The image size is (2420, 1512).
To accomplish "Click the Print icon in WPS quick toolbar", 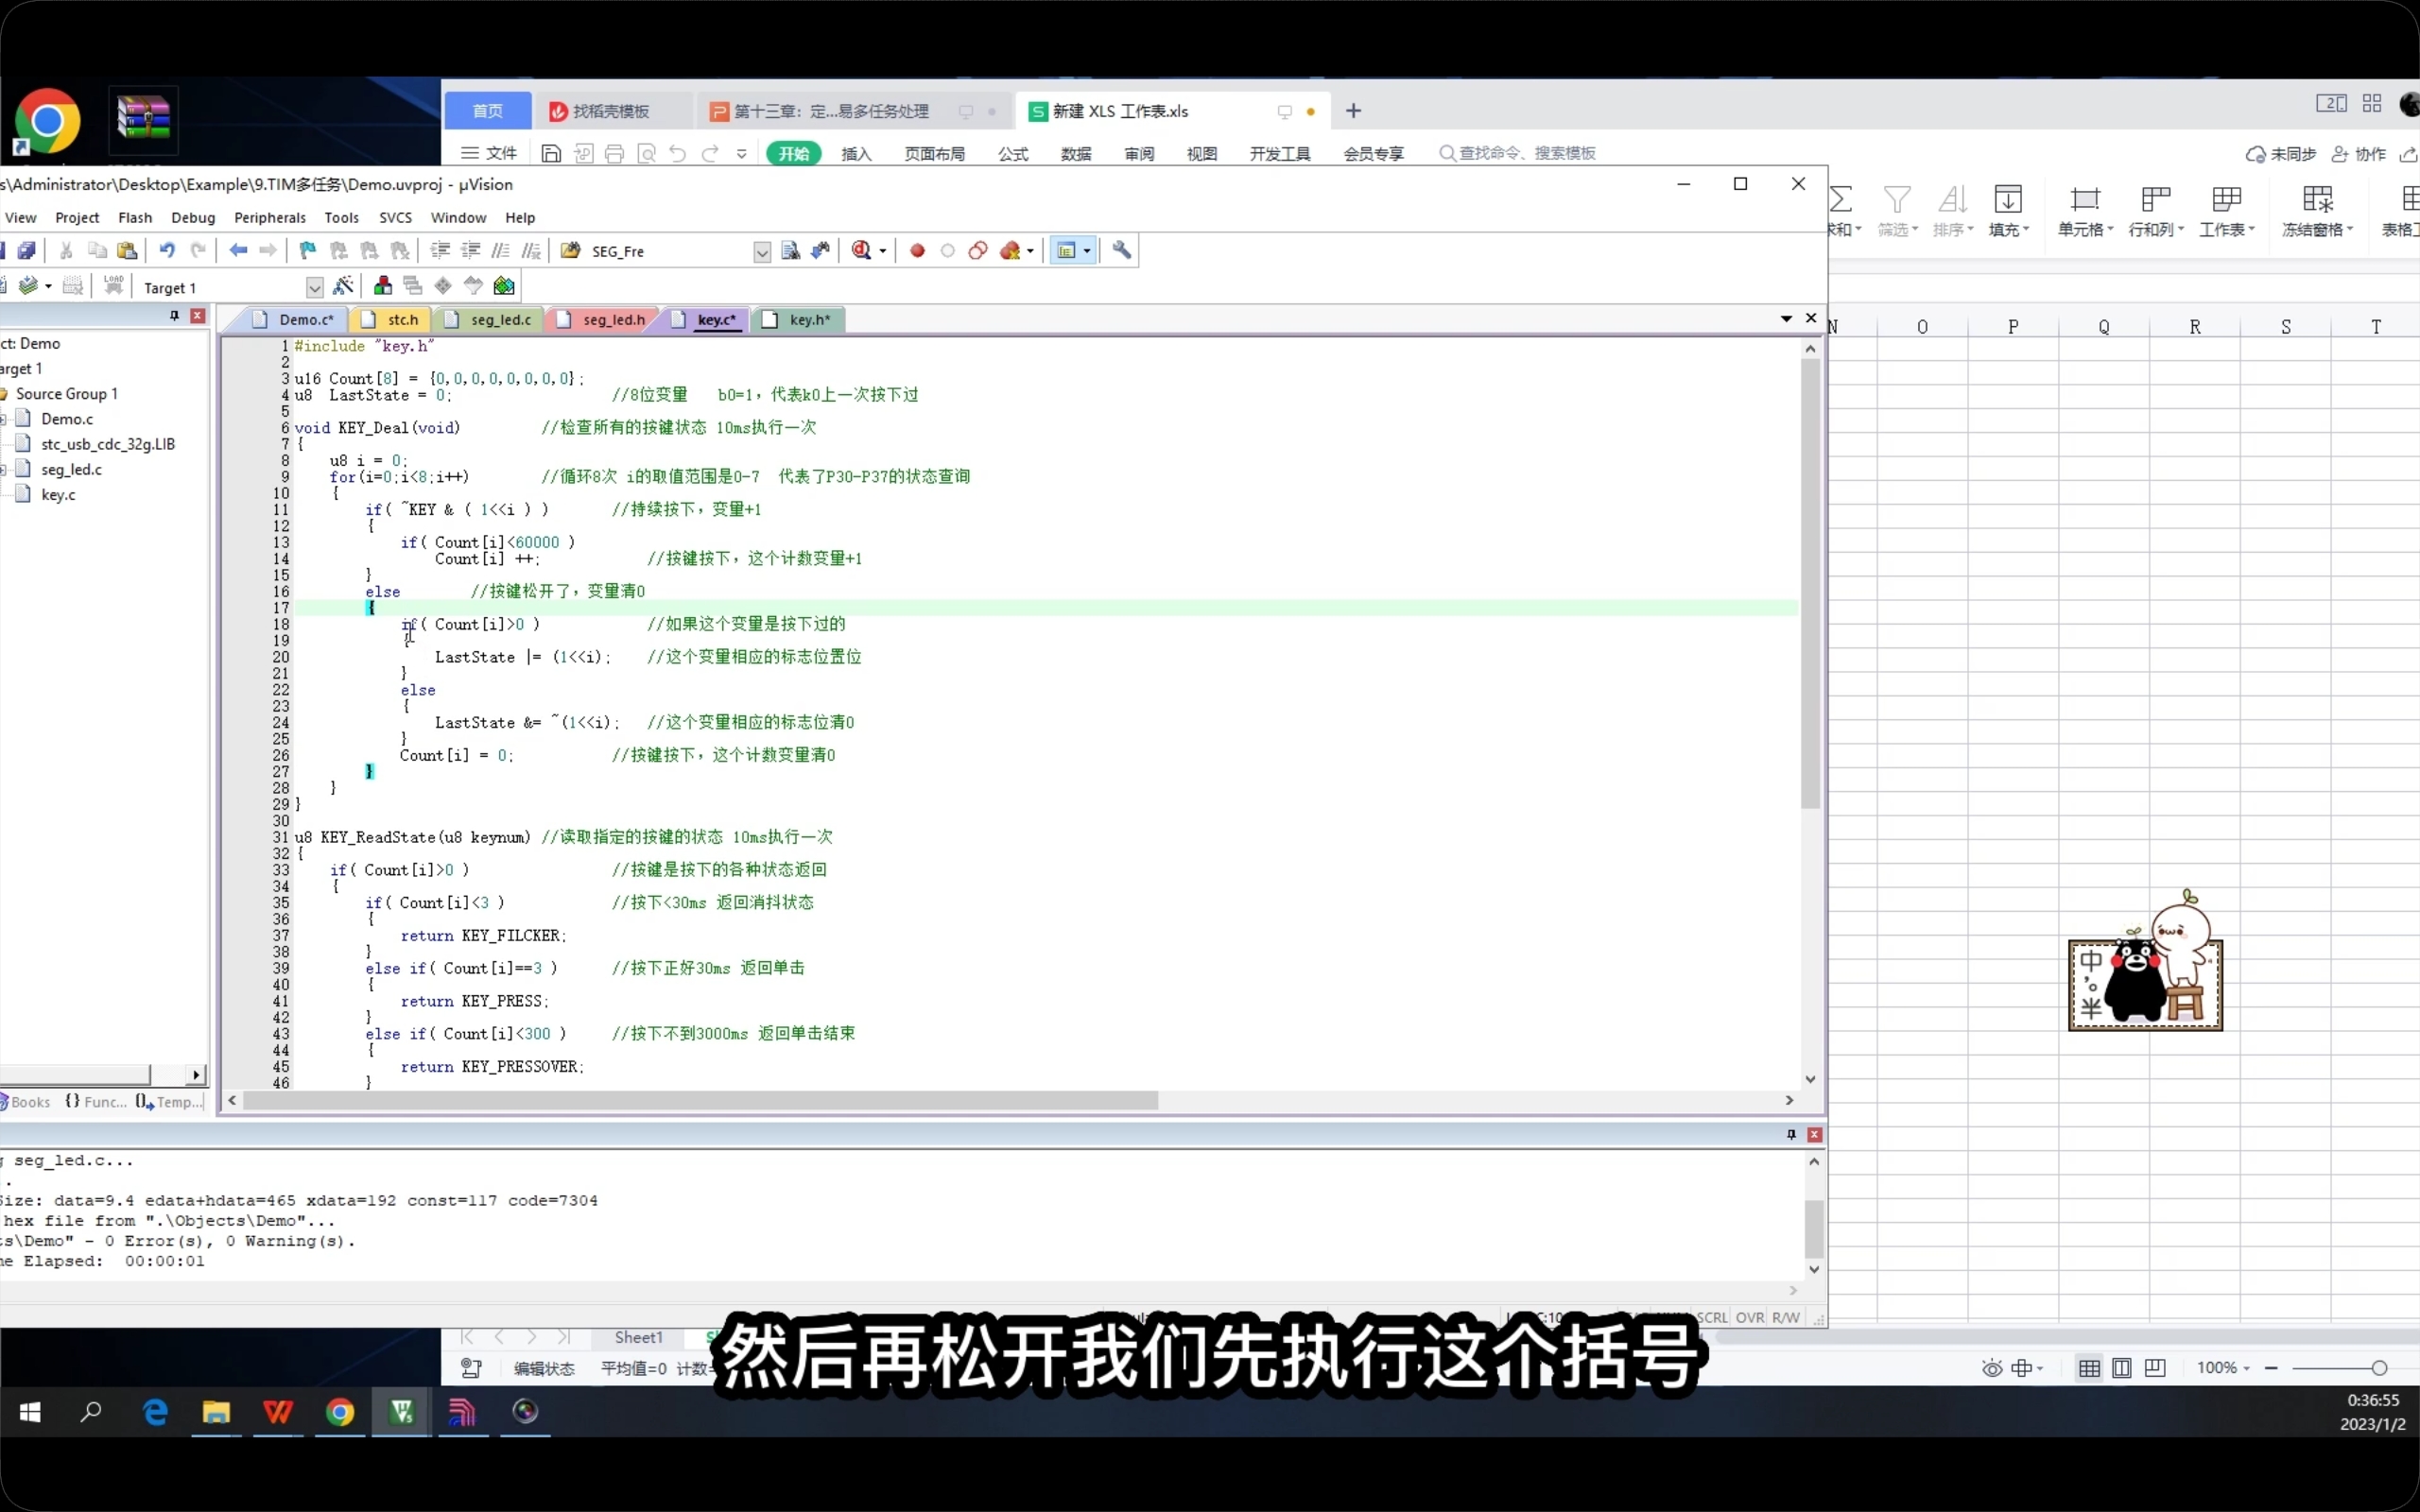I will [615, 154].
